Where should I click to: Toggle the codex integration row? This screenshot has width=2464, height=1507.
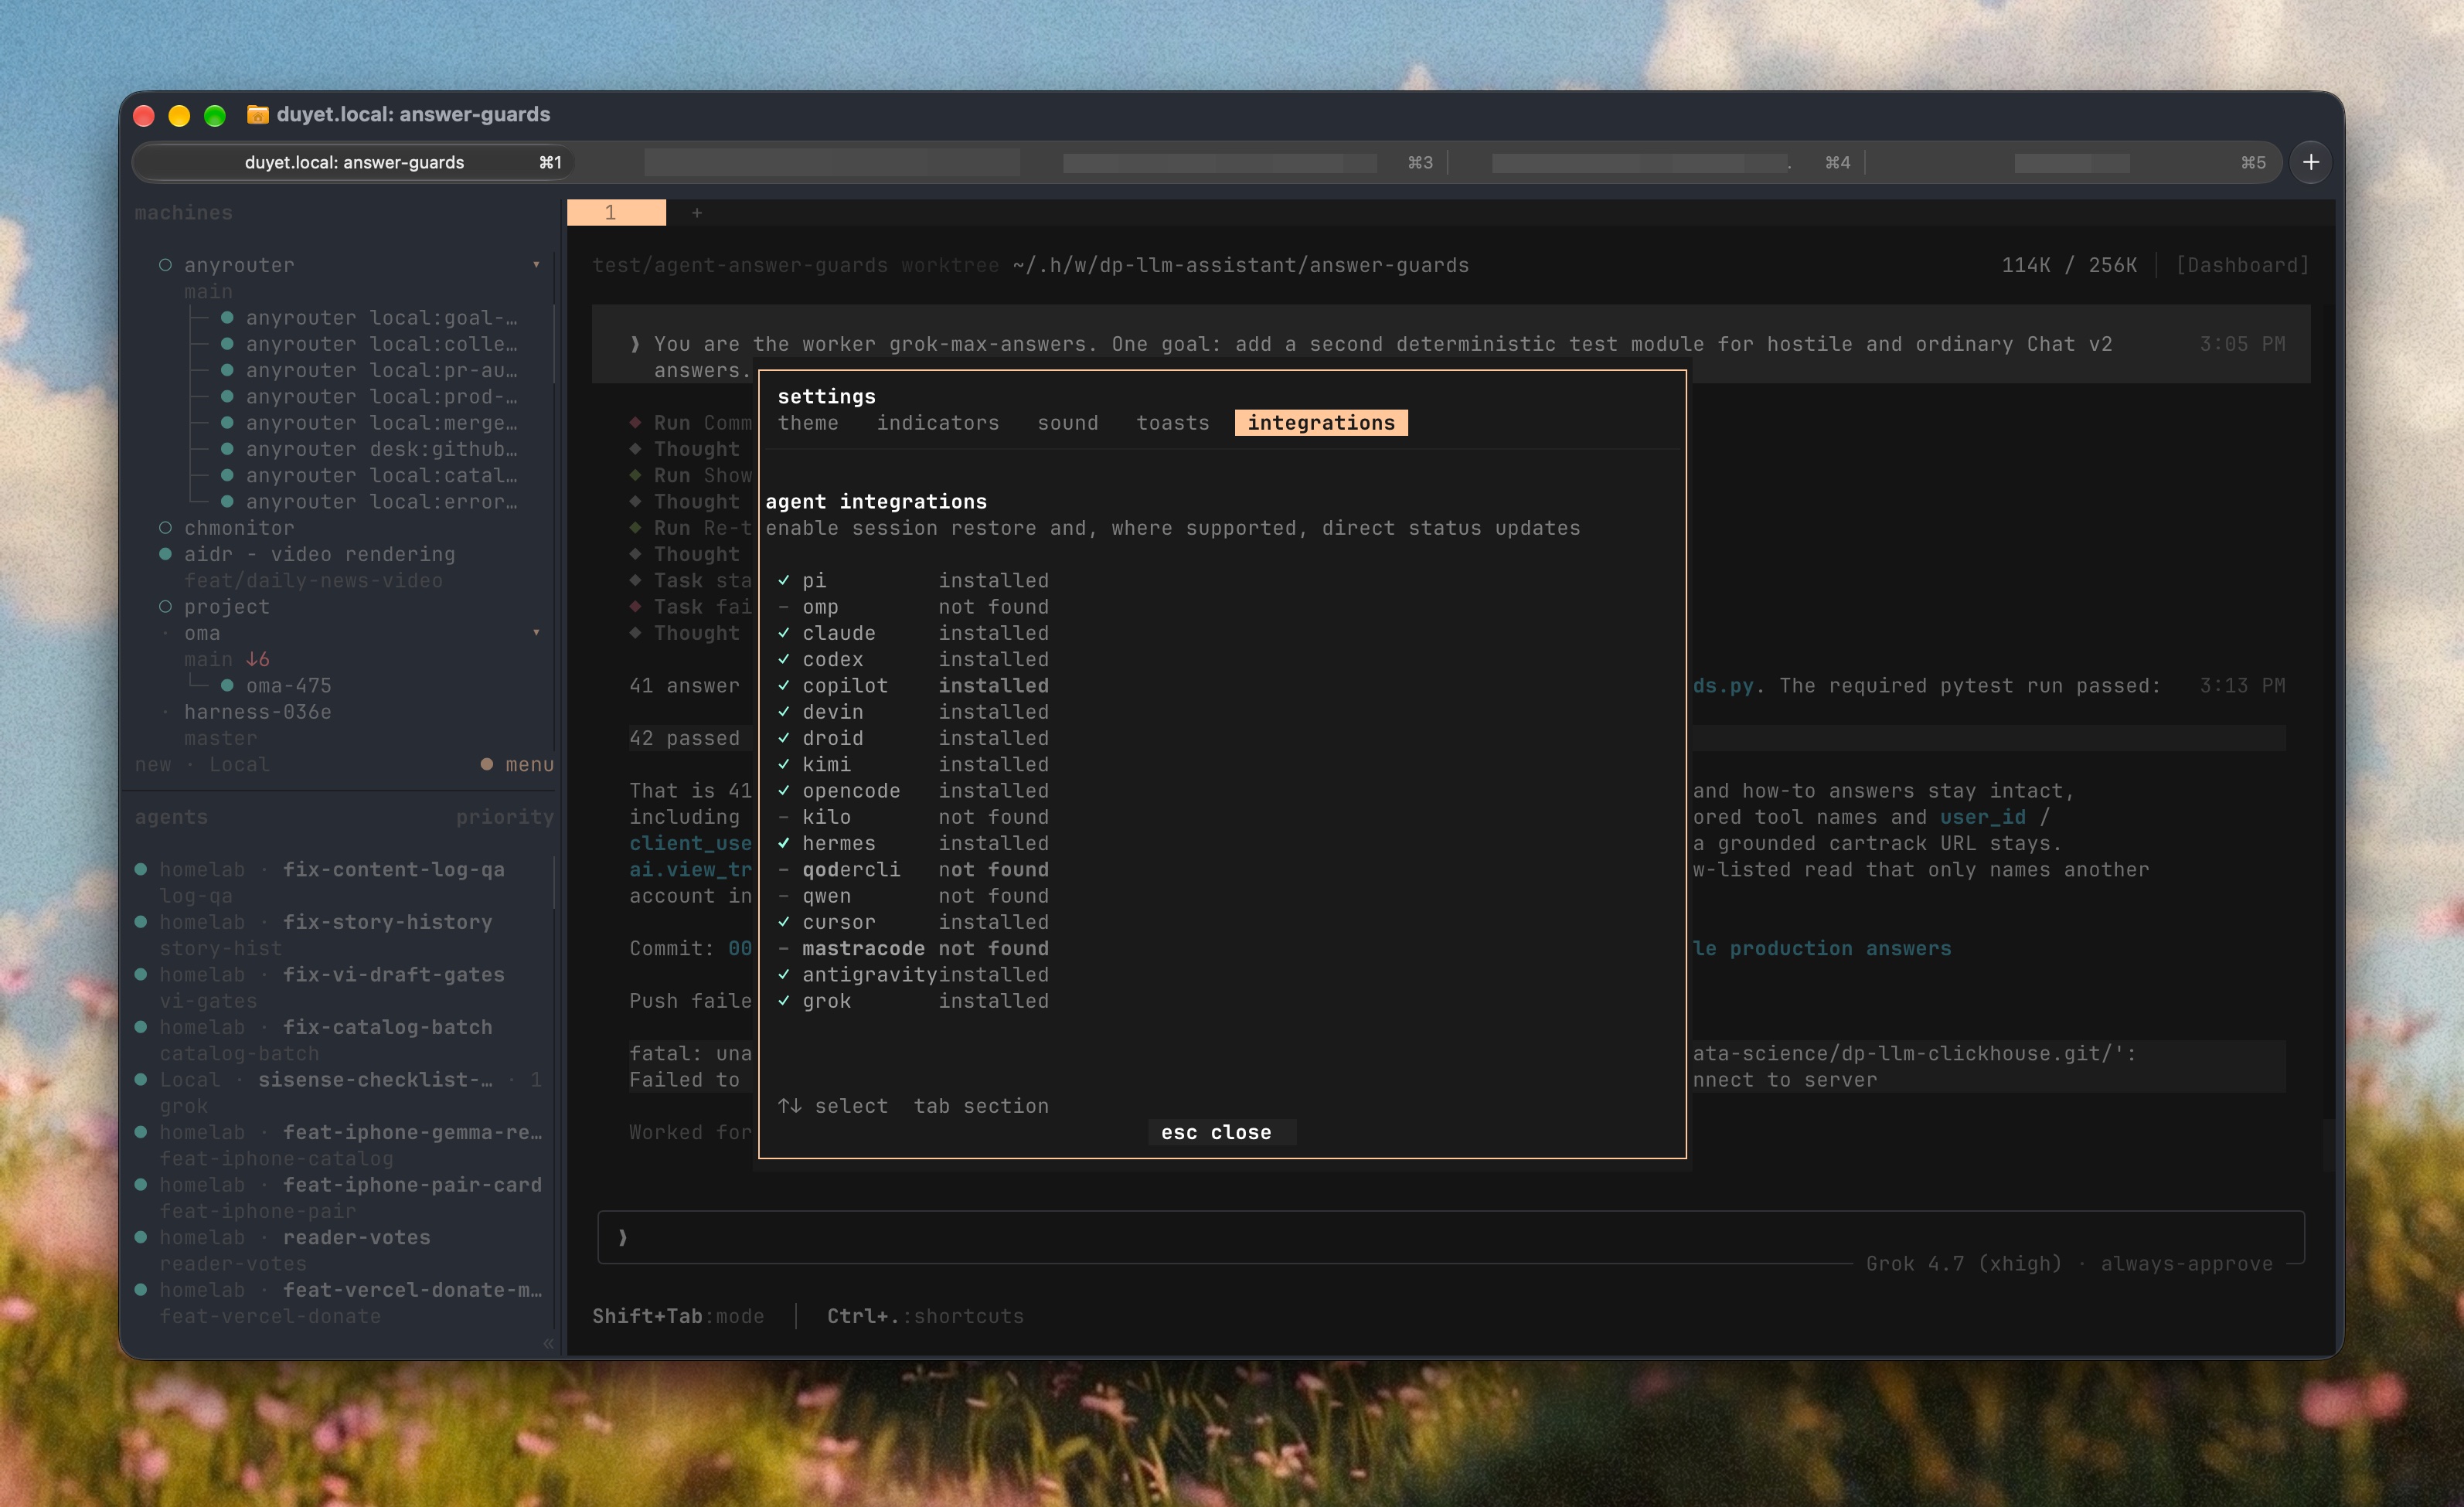pos(913,659)
